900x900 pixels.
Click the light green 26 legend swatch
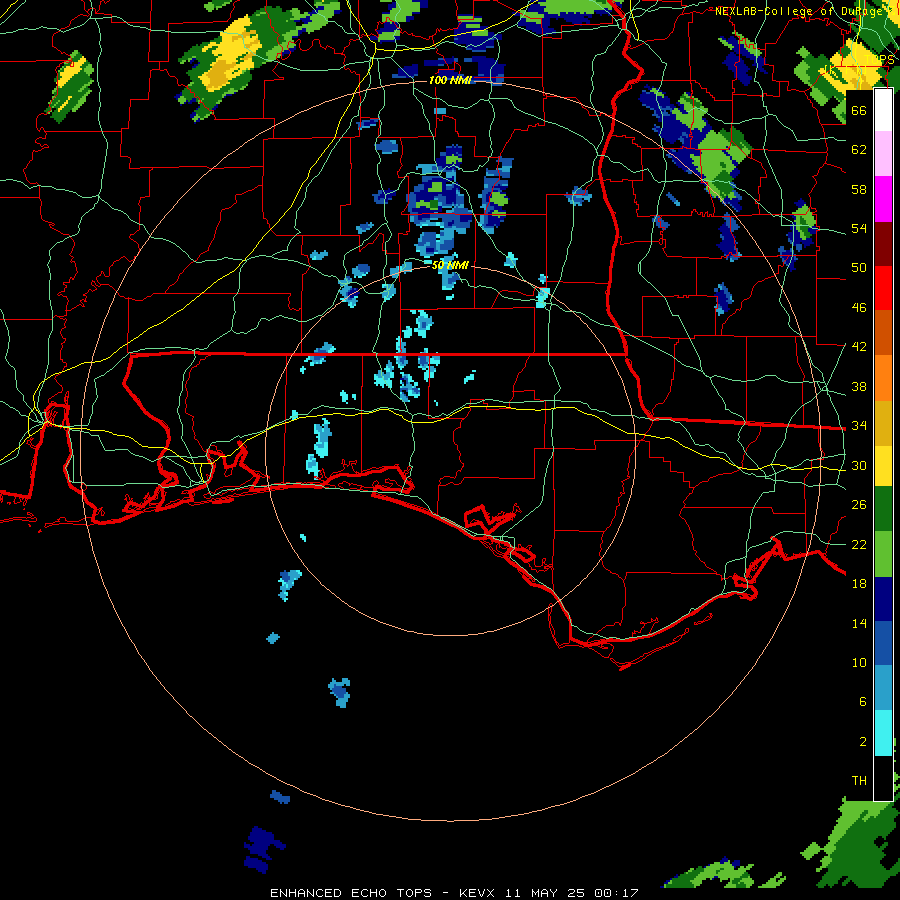click(883, 554)
